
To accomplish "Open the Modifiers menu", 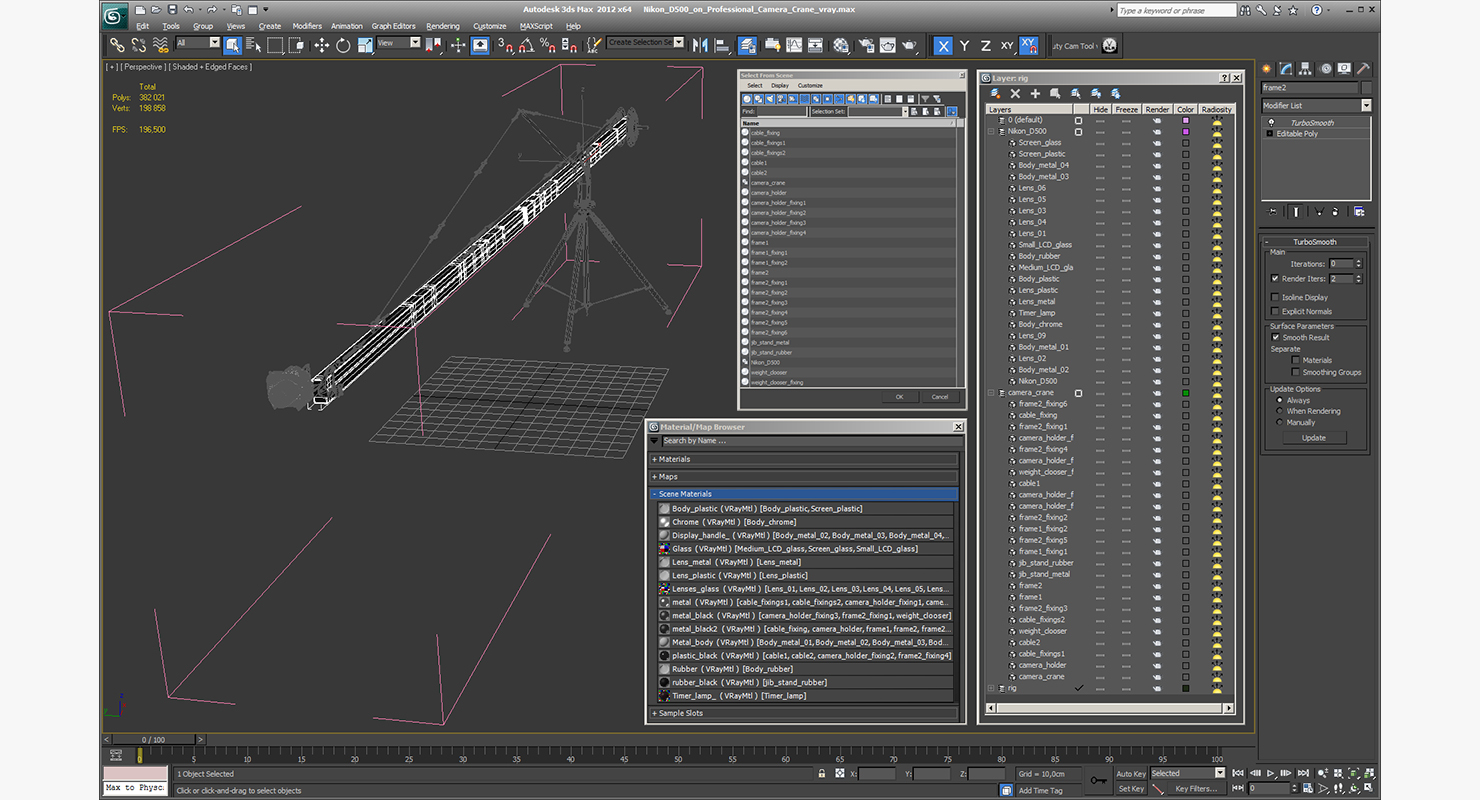I will point(307,26).
